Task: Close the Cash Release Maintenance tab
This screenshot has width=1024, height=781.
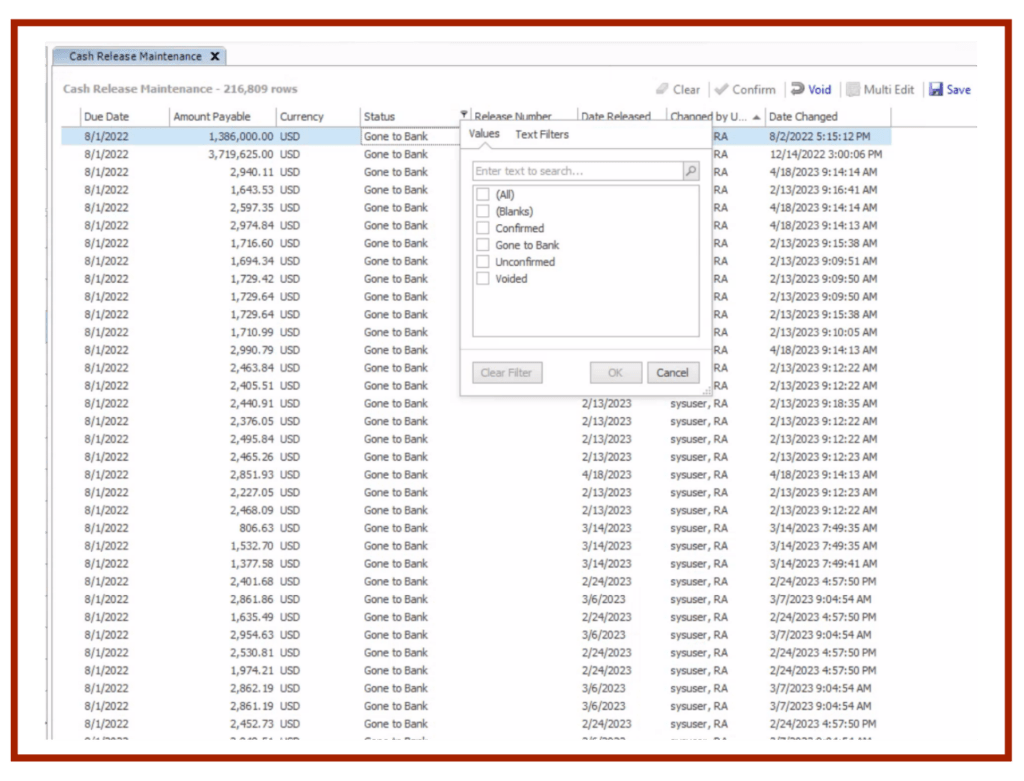Action: pyautogui.click(x=215, y=57)
